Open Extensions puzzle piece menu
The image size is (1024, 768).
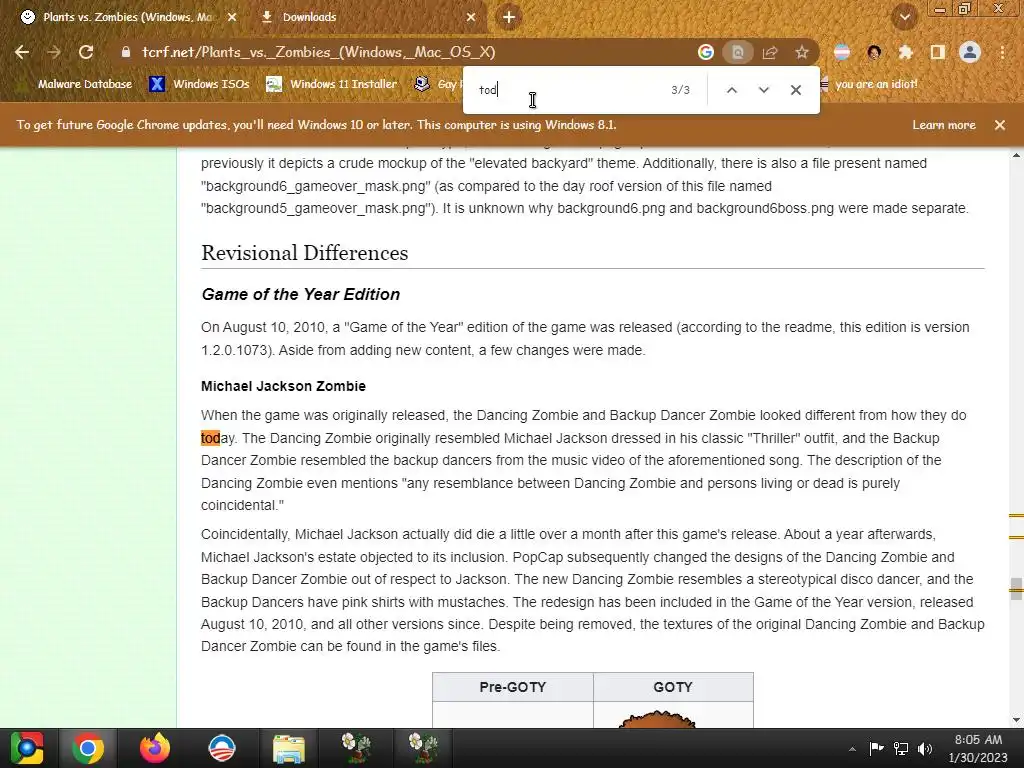(905, 52)
